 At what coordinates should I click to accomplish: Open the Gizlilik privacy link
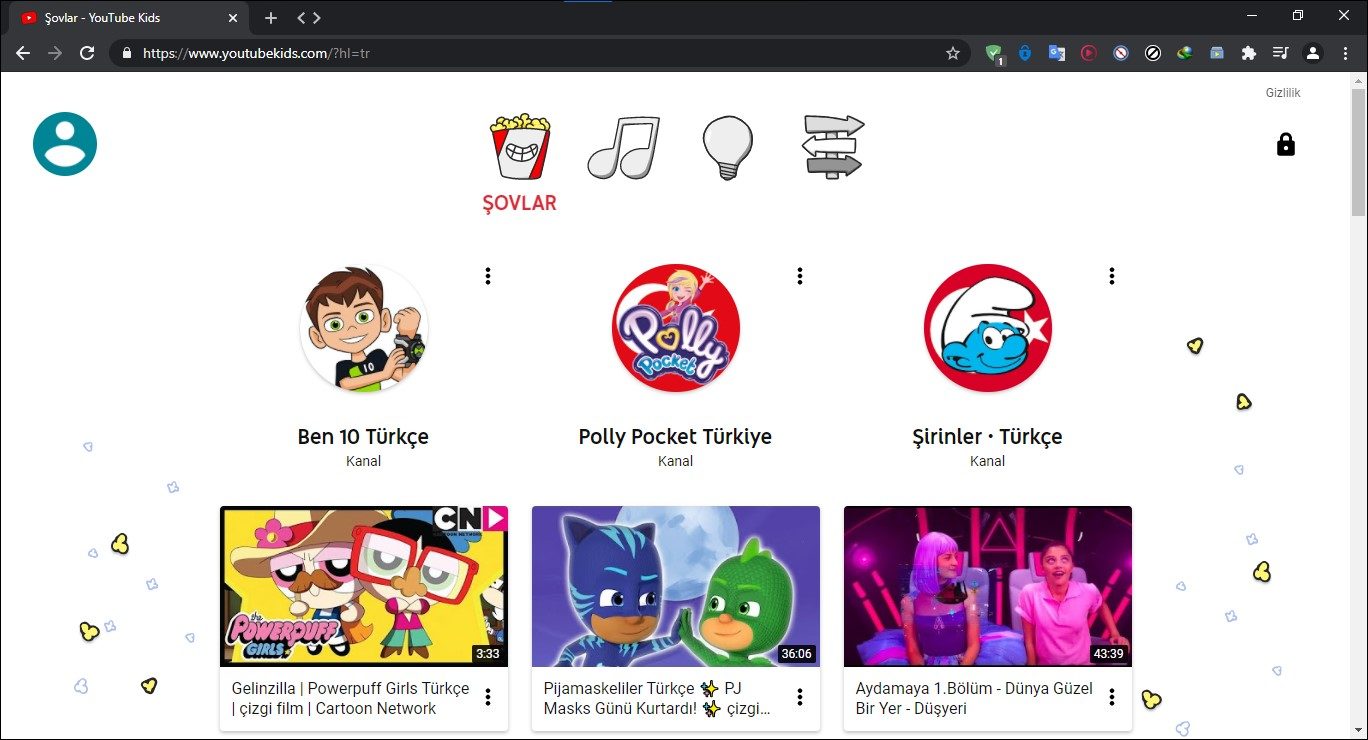(1282, 93)
